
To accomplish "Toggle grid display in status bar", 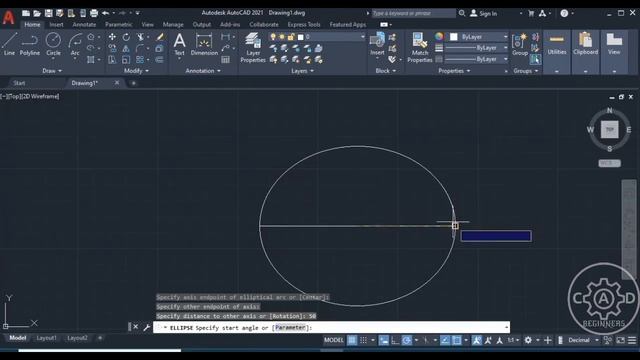I will click(x=352, y=340).
